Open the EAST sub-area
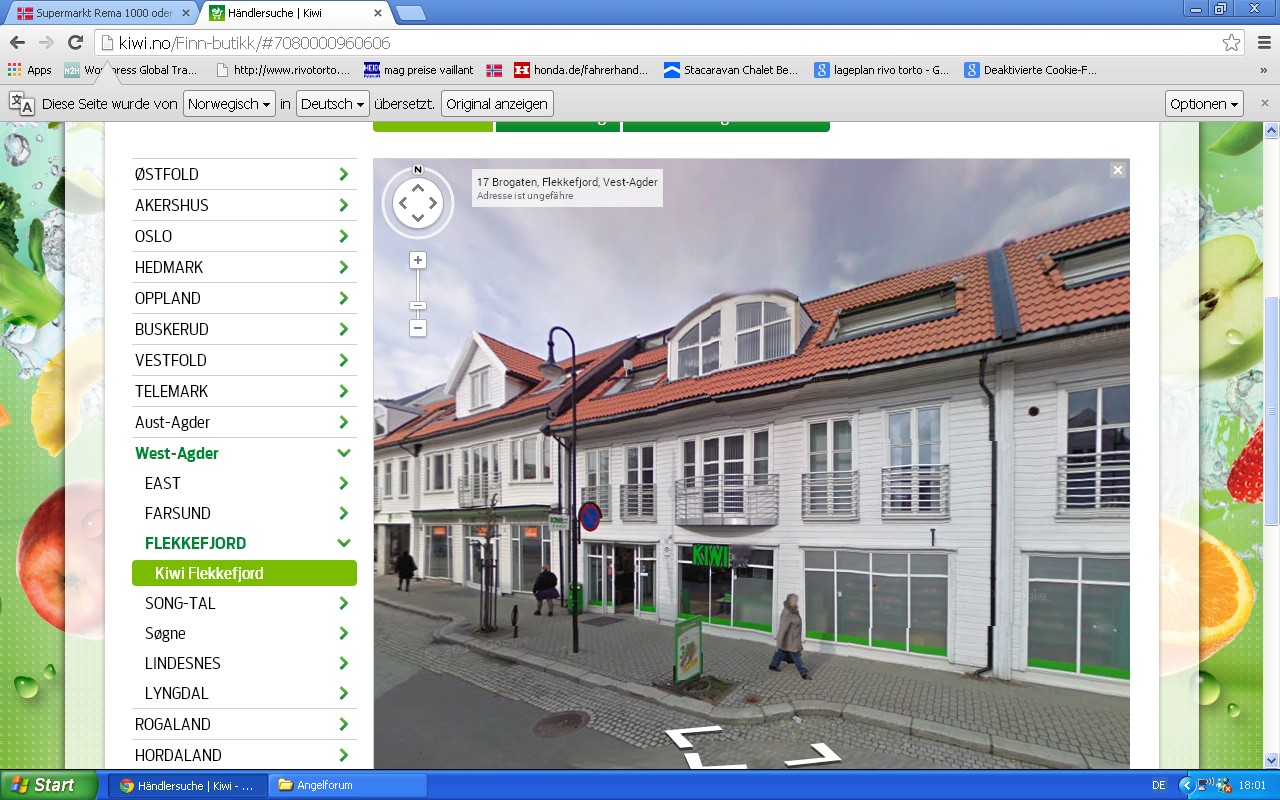The height and width of the screenshot is (800, 1280). (x=244, y=483)
